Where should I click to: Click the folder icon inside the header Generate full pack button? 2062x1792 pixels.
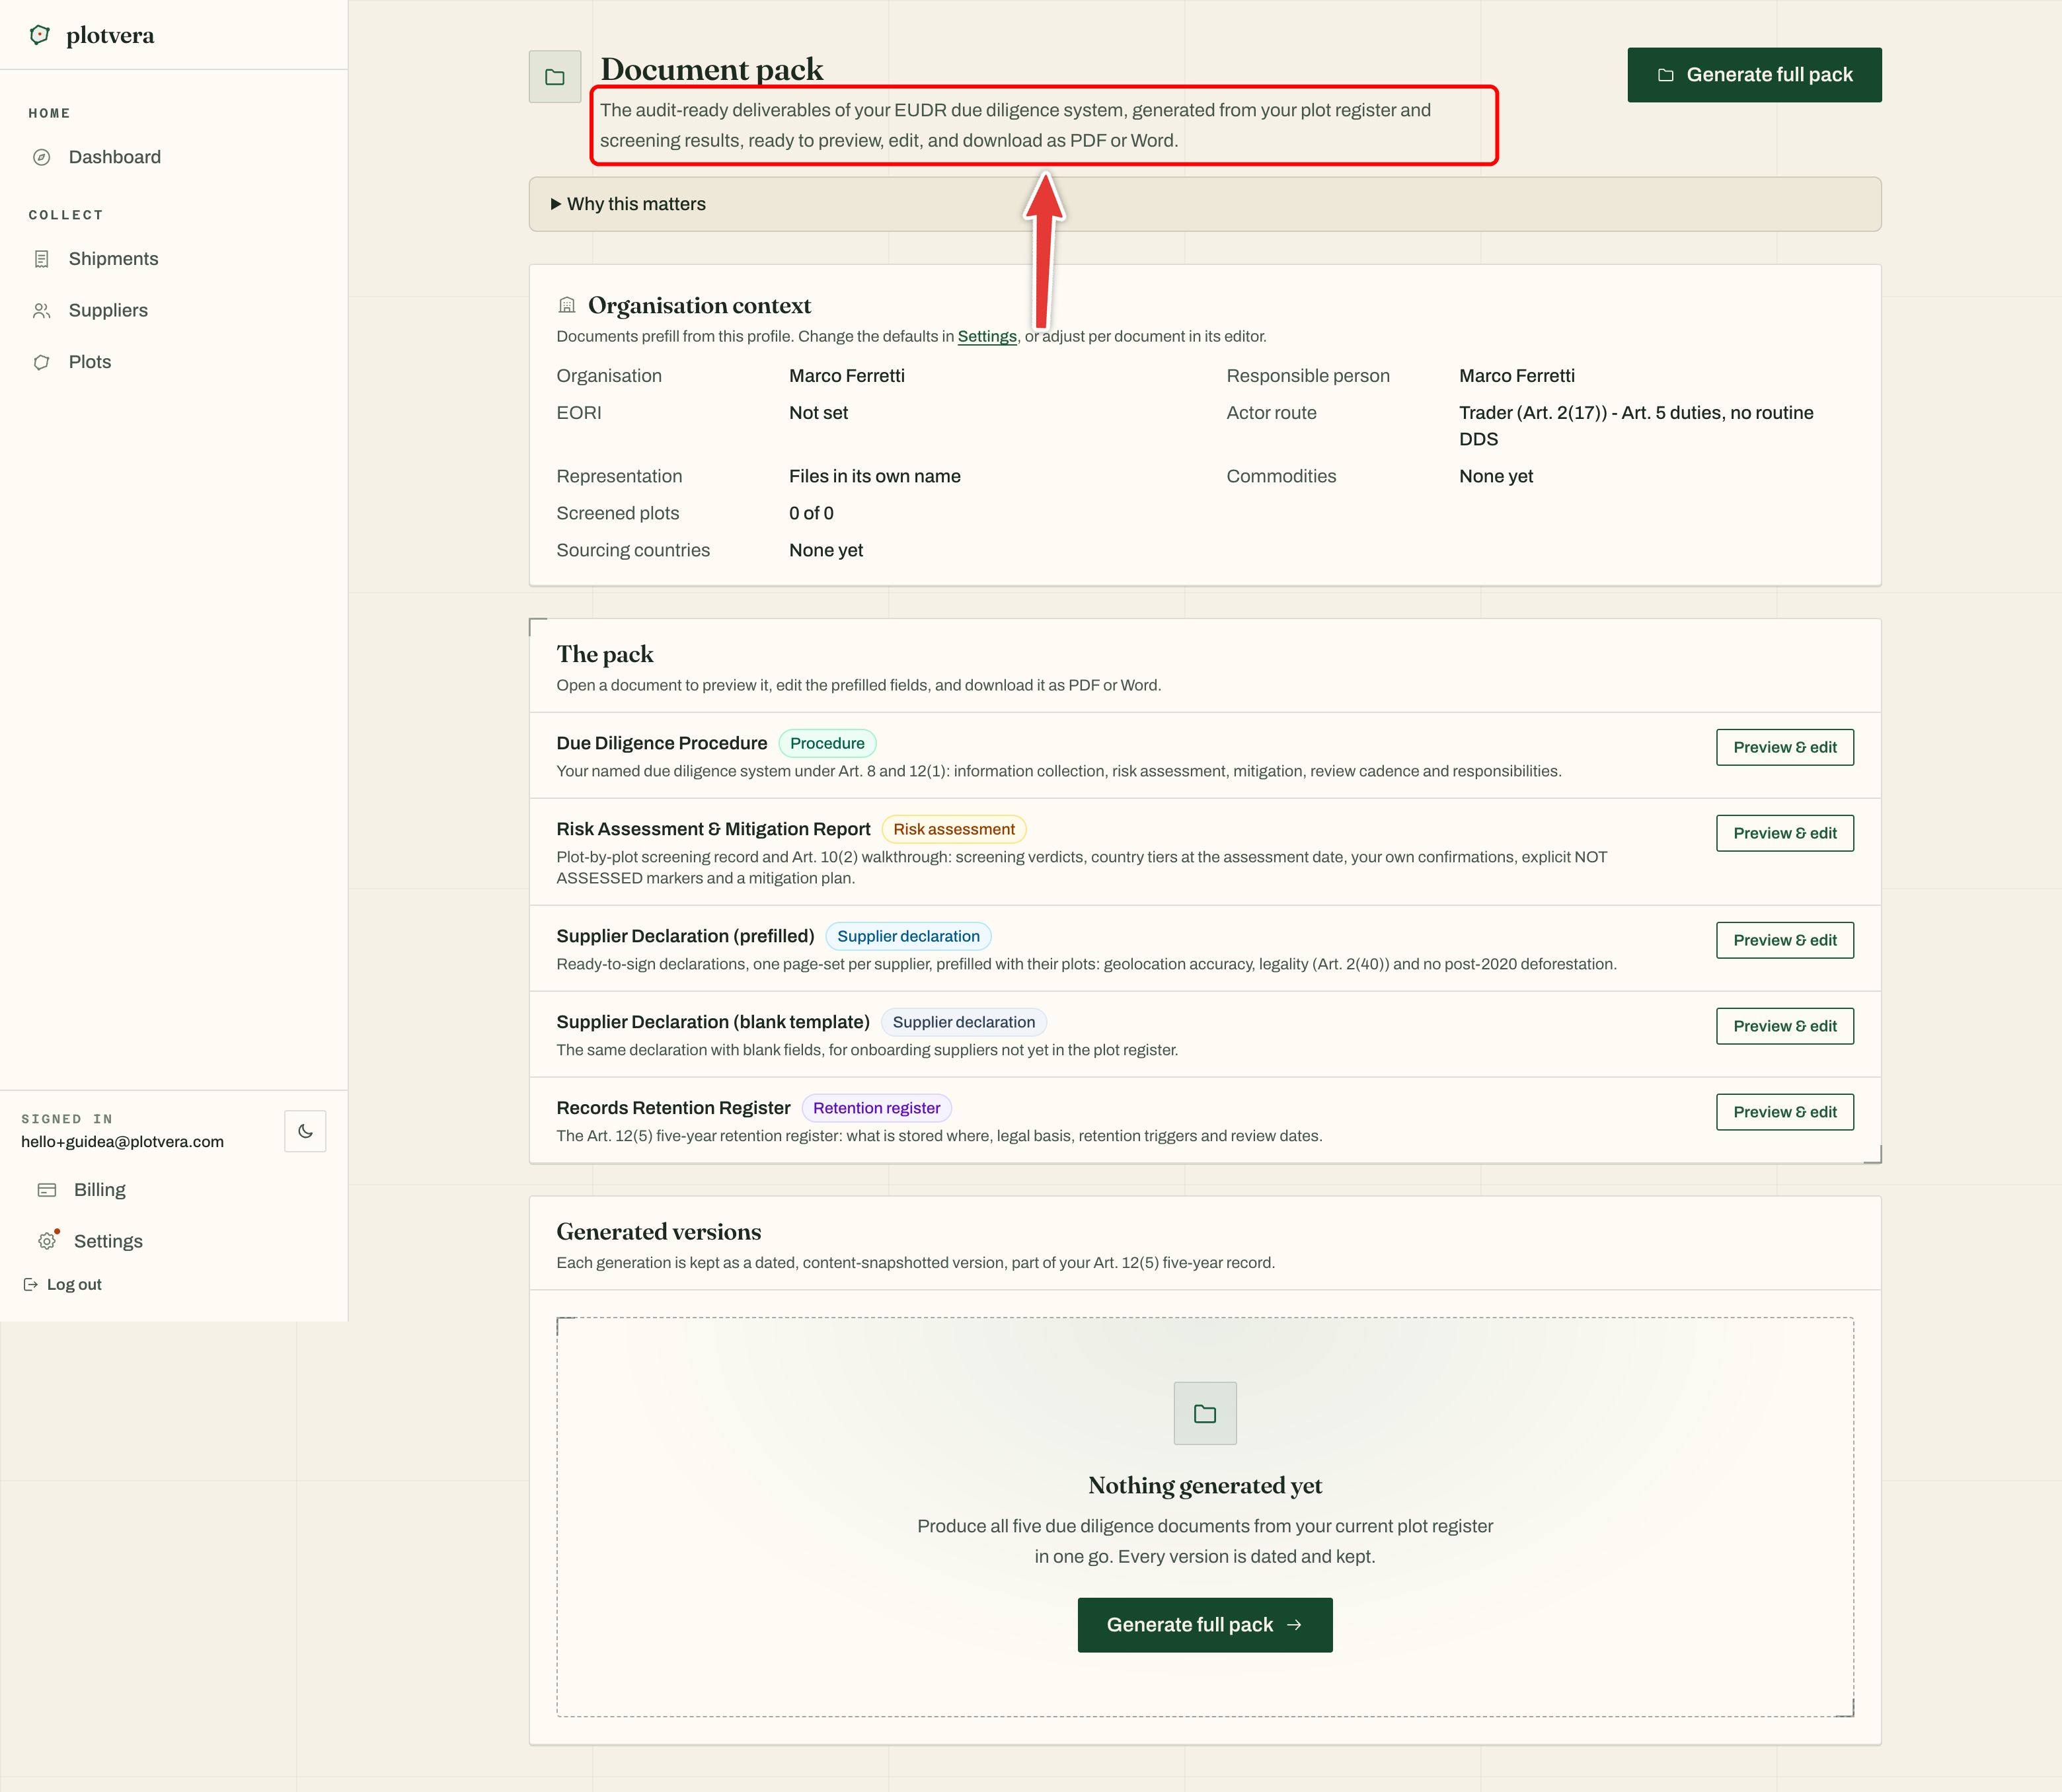click(x=1665, y=75)
